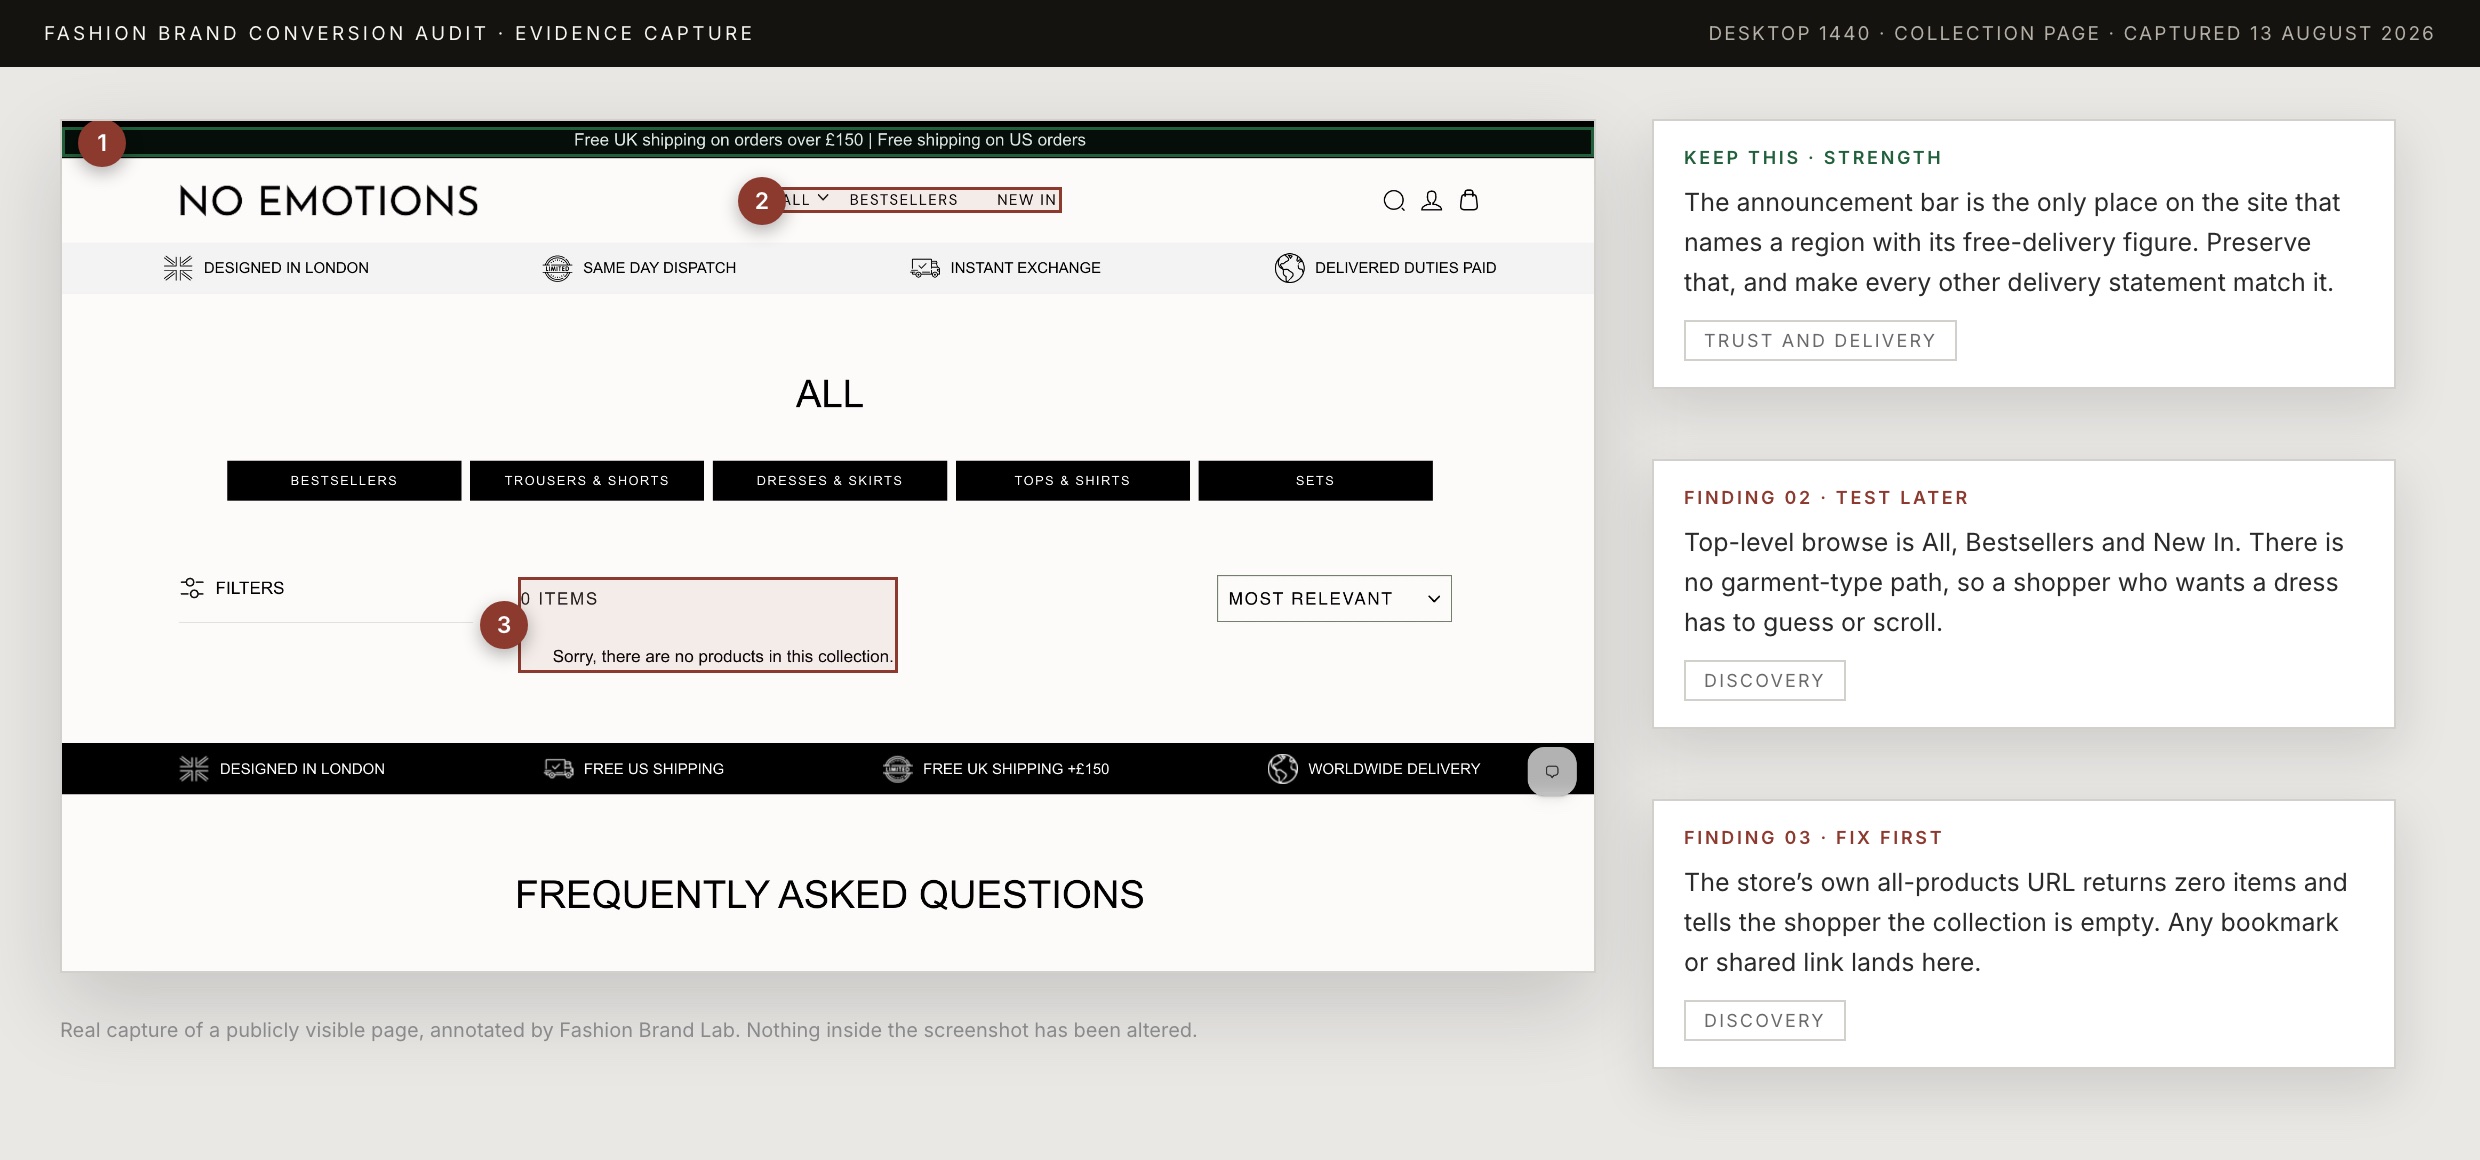Click the chat bubble widget
The image size is (2480, 1160).
coord(1552,771)
